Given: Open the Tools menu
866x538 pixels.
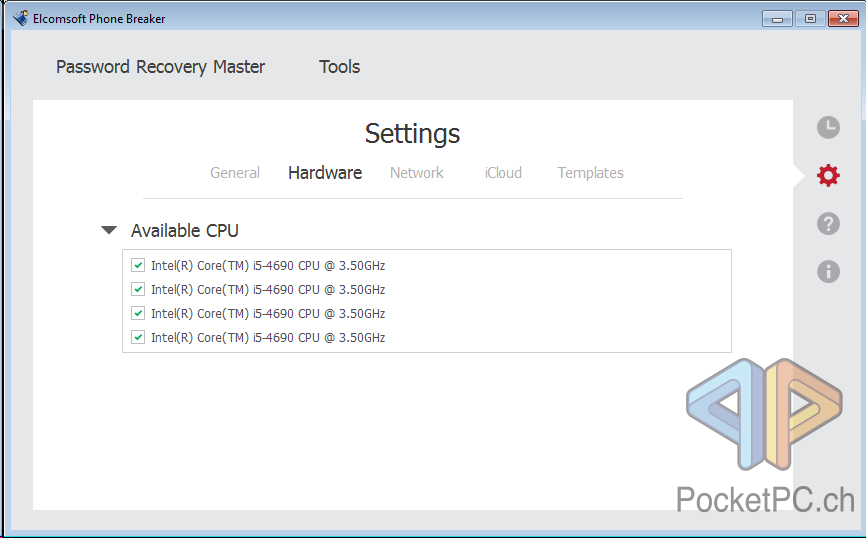Looking at the screenshot, I should [x=340, y=67].
